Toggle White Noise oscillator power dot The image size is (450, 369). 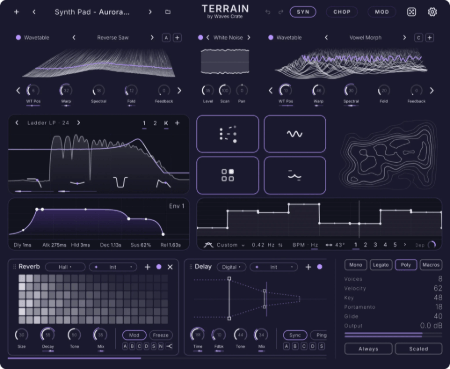pyautogui.click(x=200, y=38)
